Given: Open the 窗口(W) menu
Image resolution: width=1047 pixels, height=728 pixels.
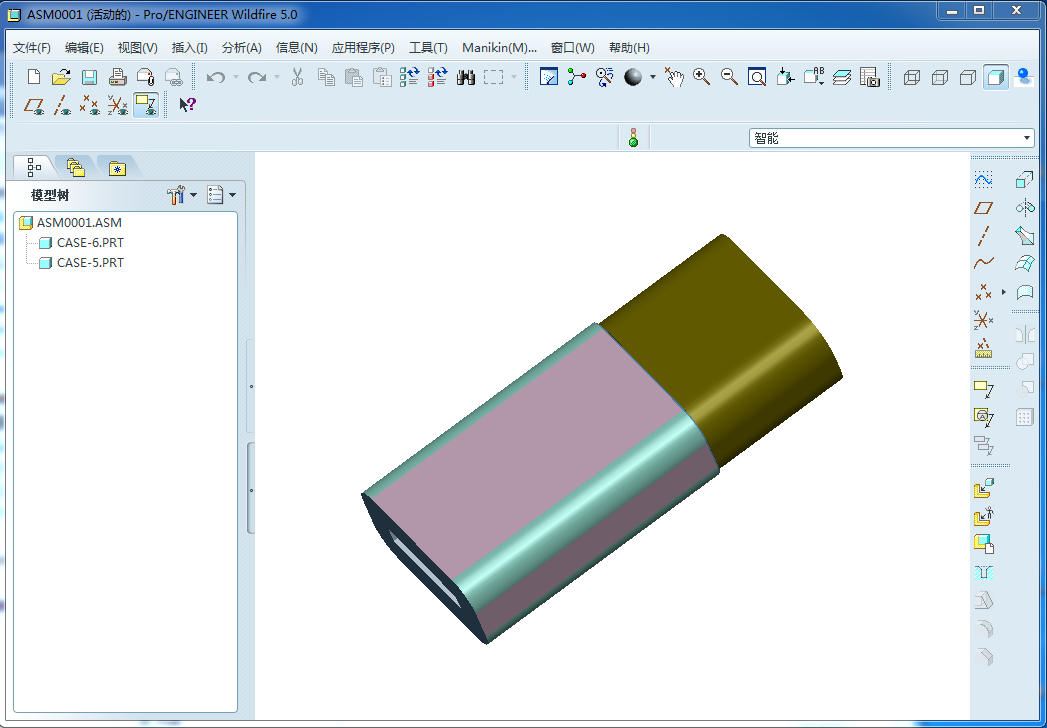Looking at the screenshot, I should [x=572, y=47].
